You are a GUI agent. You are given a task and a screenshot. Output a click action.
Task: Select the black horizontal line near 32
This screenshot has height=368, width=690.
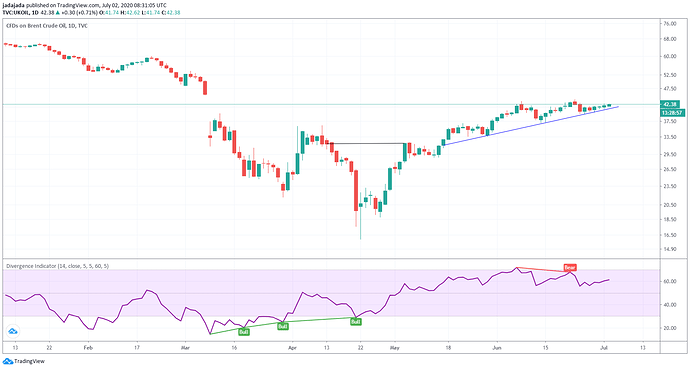pyautogui.click(x=368, y=144)
